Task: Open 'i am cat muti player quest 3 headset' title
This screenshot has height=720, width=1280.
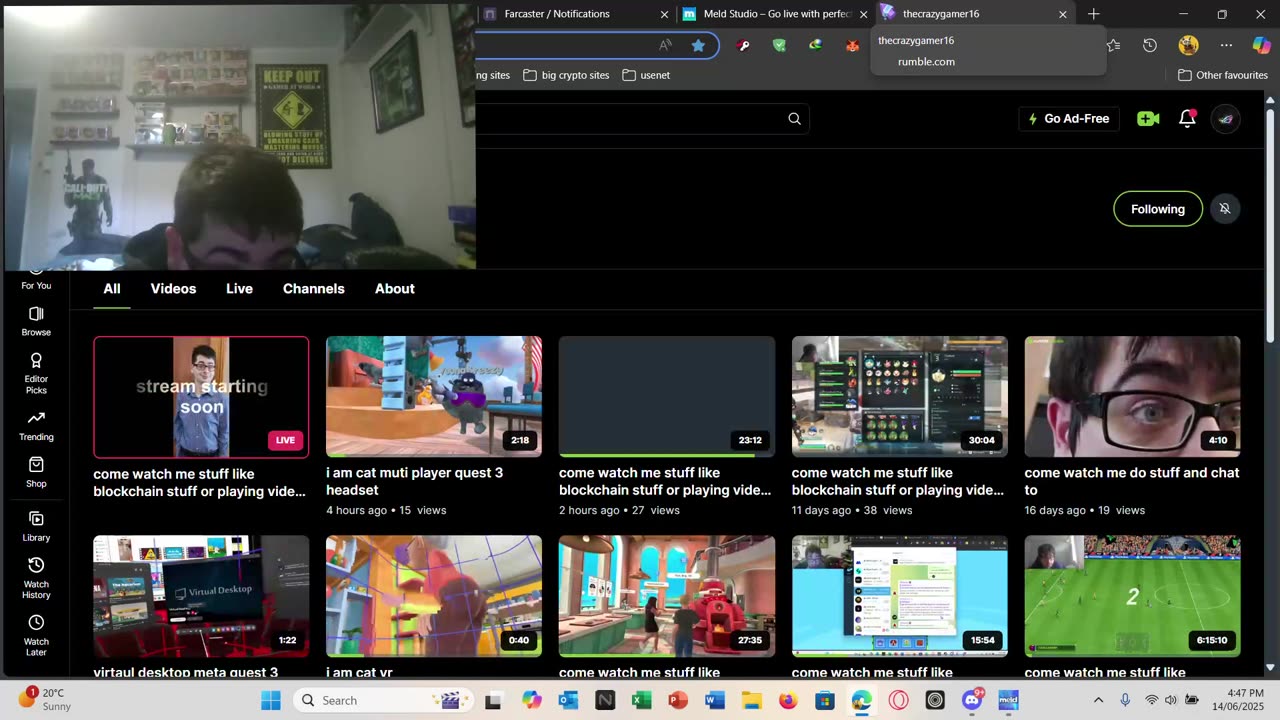Action: click(414, 481)
